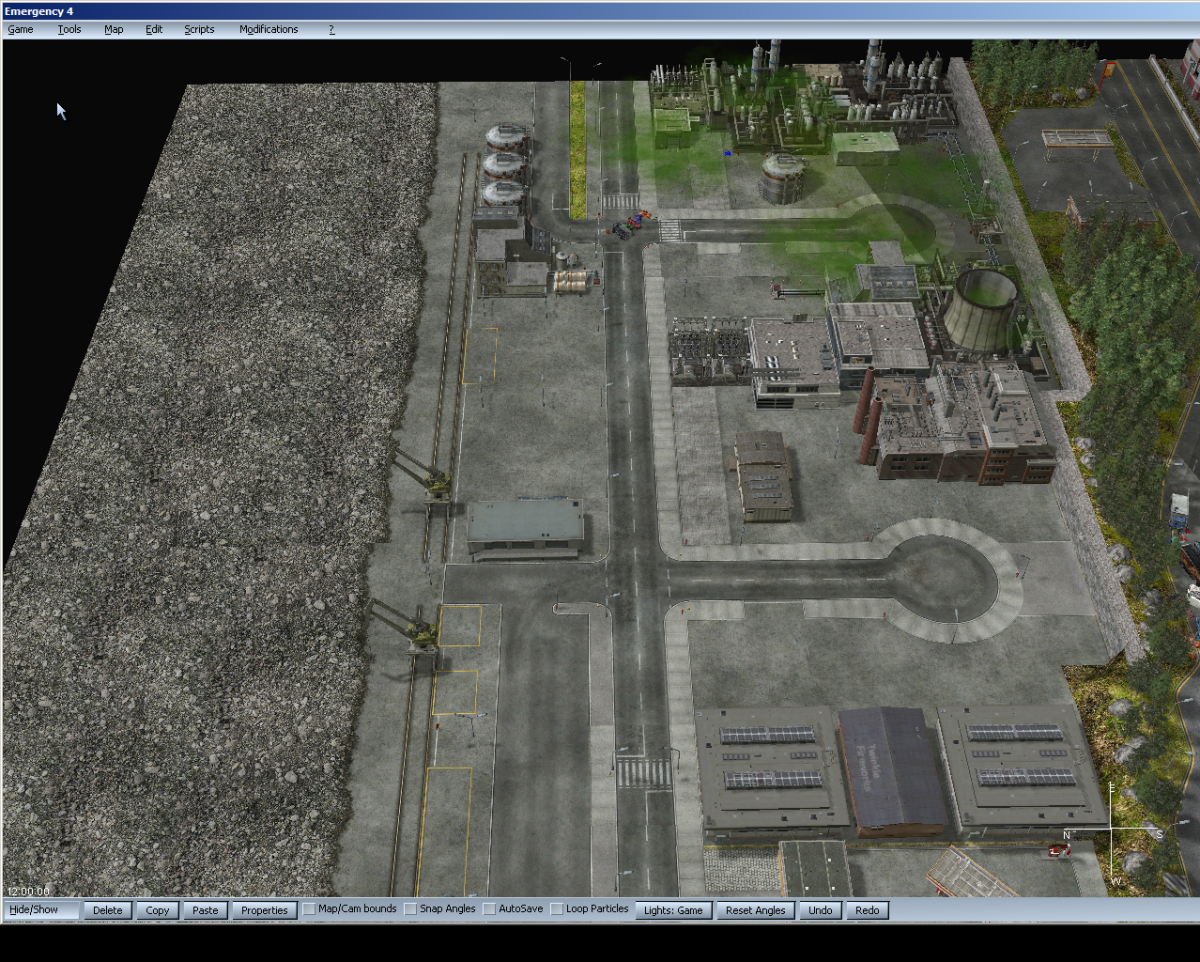Image resolution: width=1200 pixels, height=962 pixels.
Task: Open the Map menu
Action: [114, 29]
